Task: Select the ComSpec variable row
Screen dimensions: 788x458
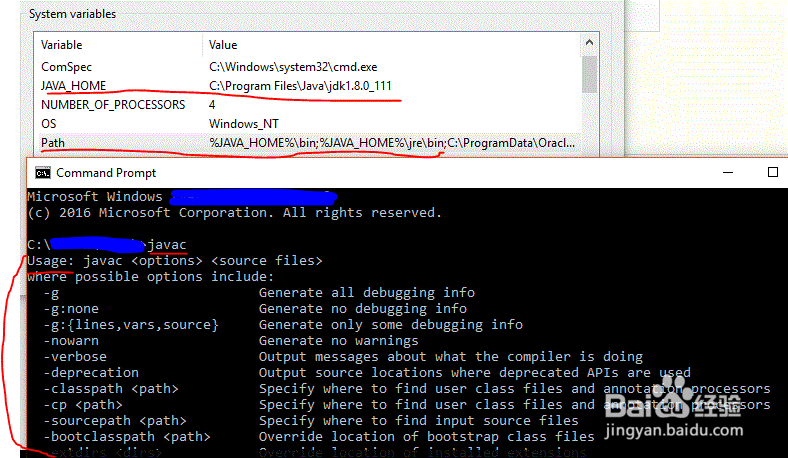Action: point(310,67)
